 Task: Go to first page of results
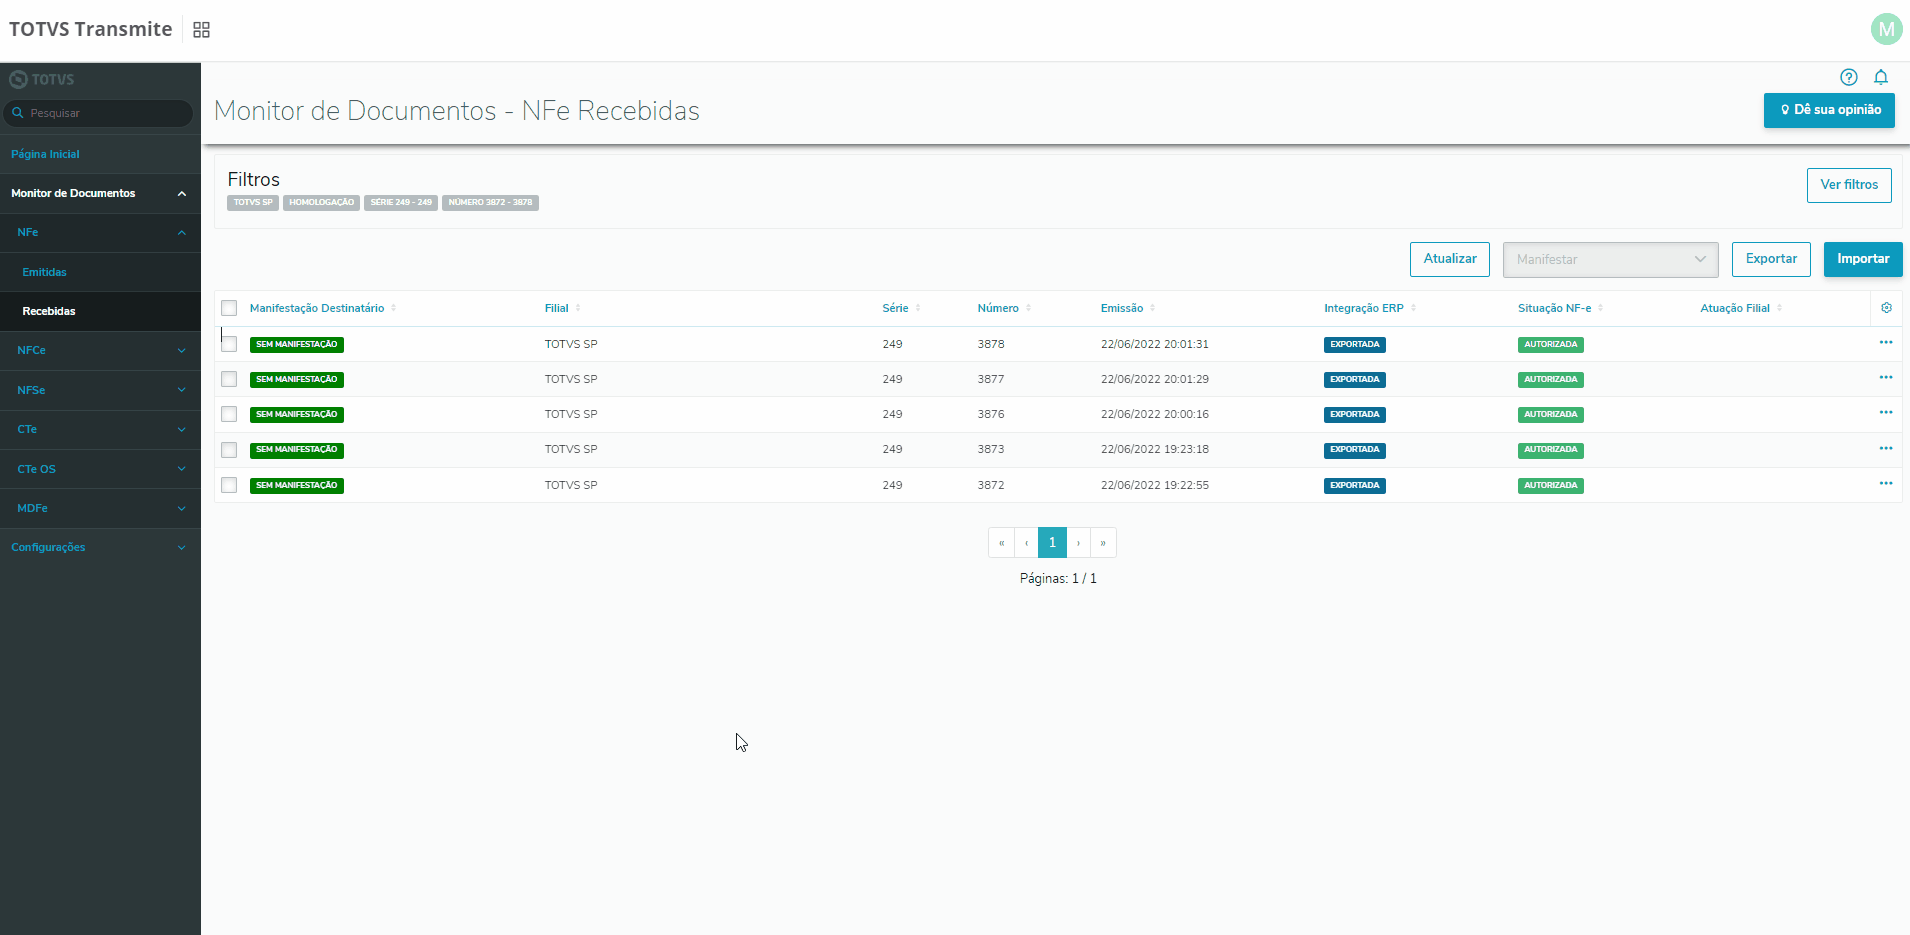coord(1001,543)
